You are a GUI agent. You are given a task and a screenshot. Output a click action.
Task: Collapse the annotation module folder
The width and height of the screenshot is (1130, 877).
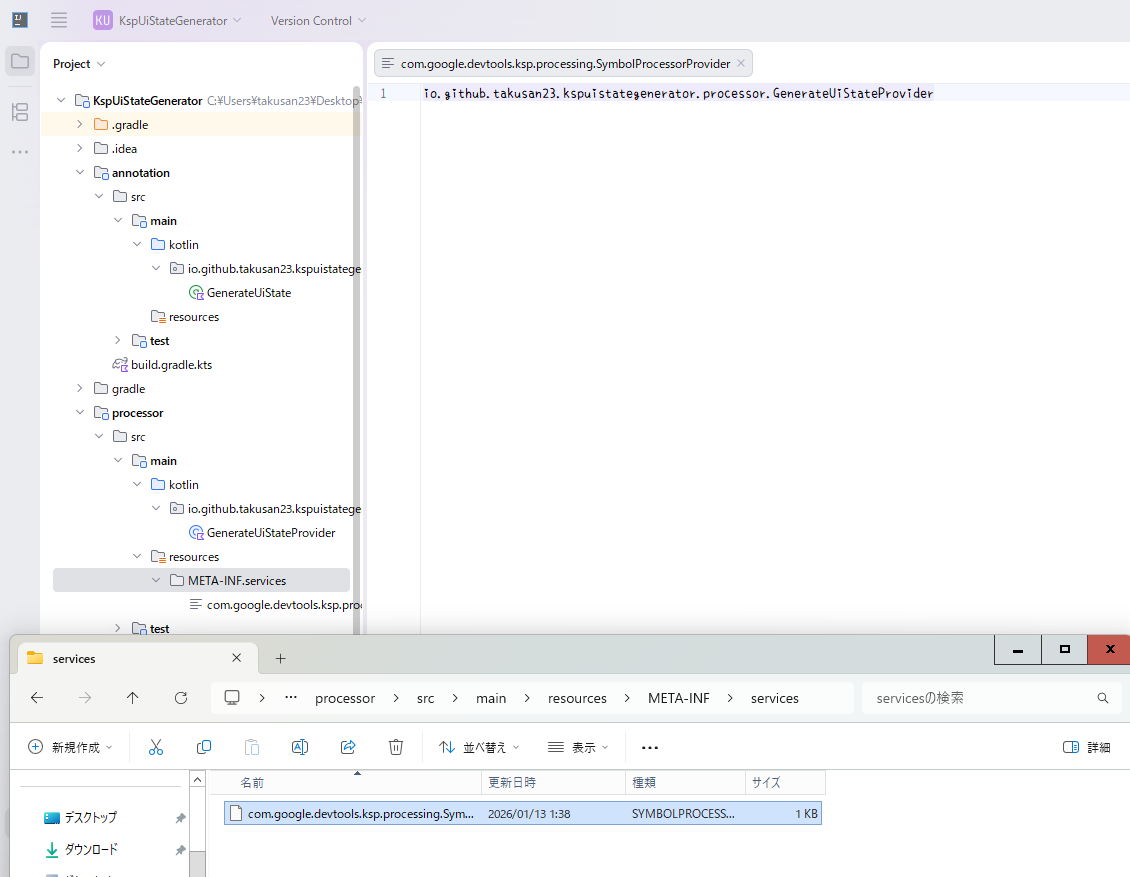pyautogui.click(x=80, y=173)
